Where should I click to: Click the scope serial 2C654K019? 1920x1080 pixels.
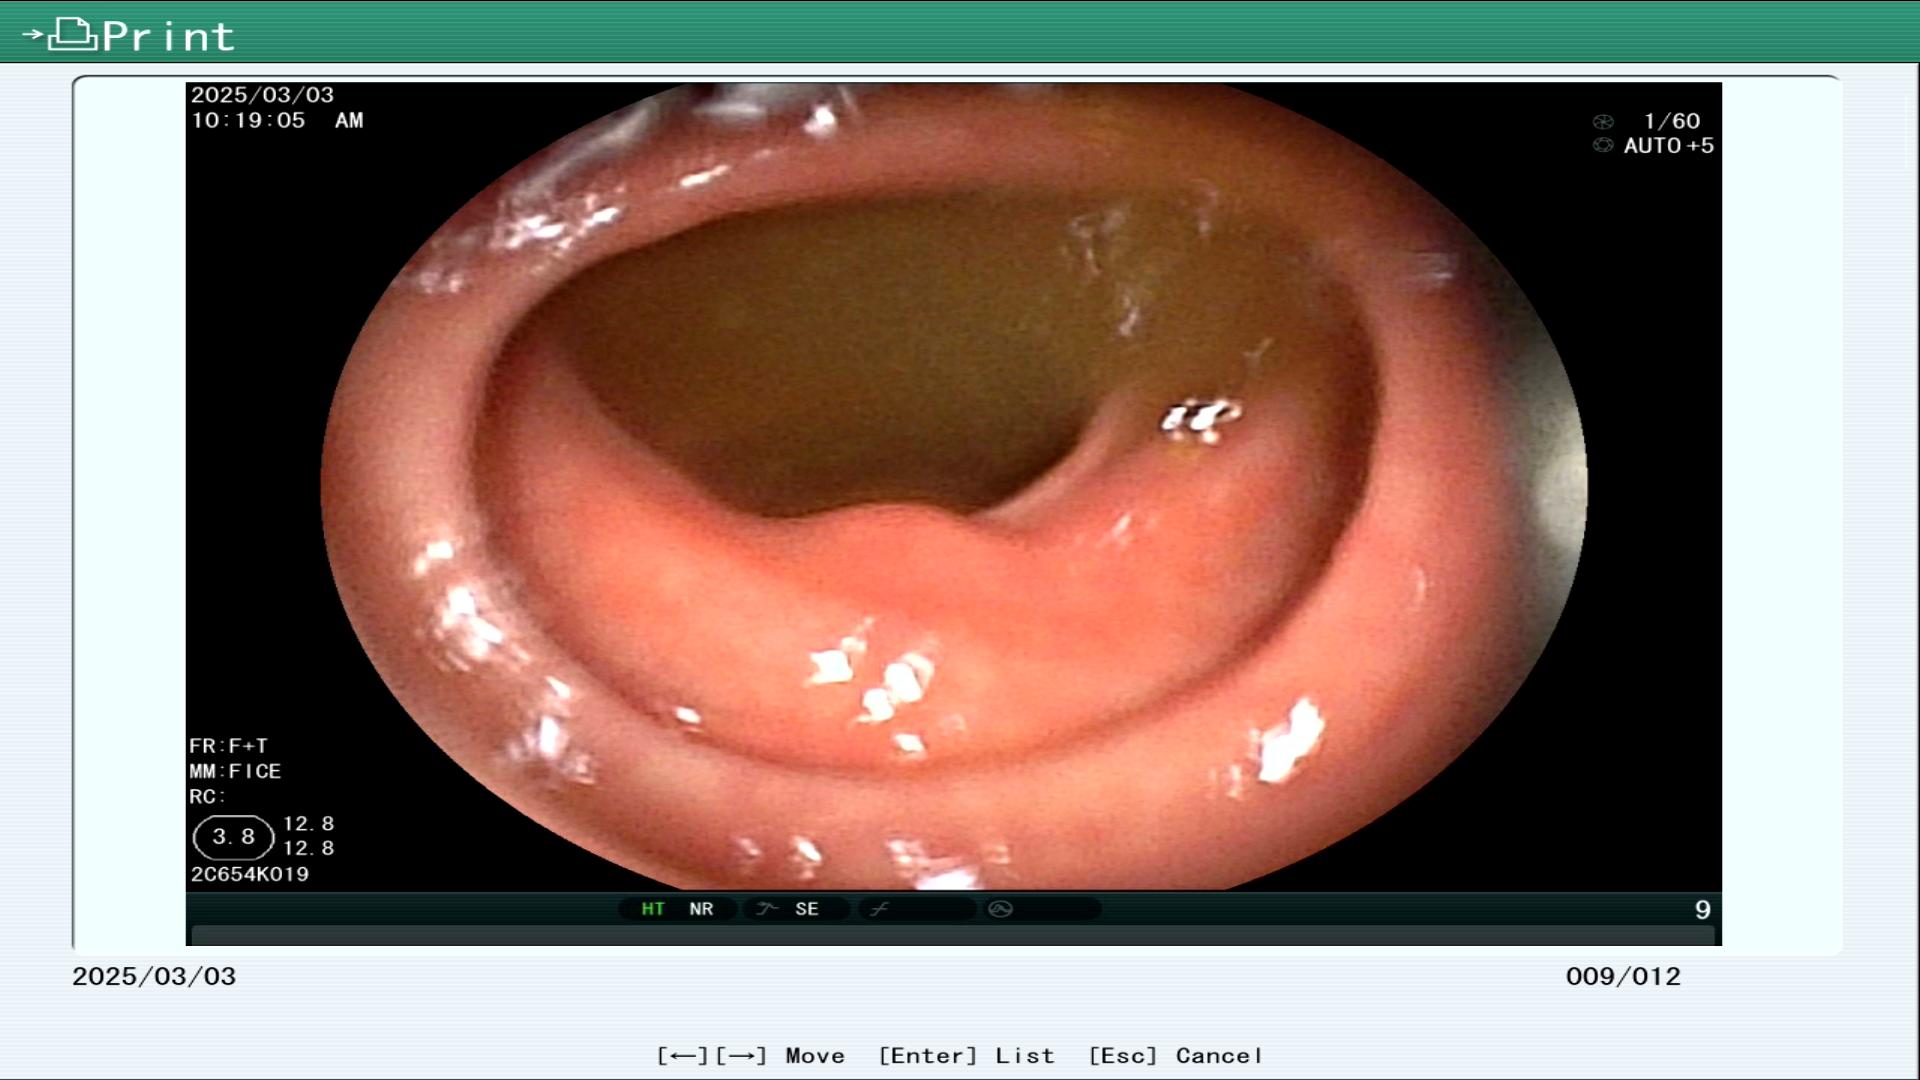(x=250, y=874)
